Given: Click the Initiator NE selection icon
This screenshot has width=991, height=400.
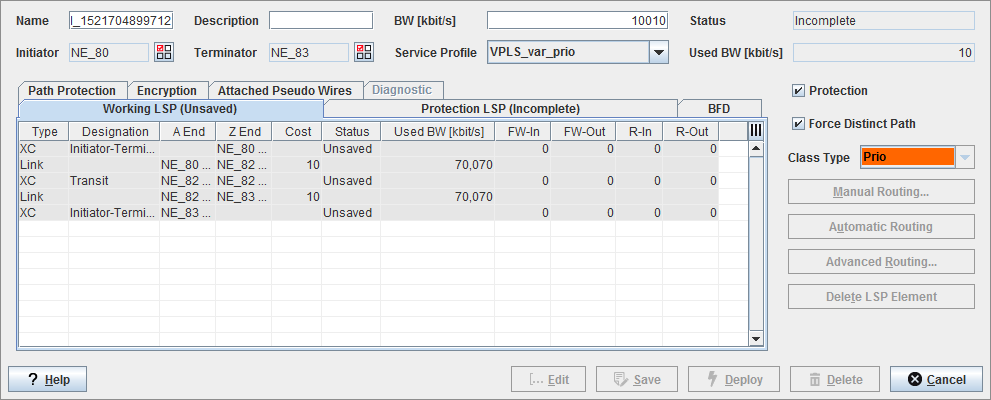Looking at the screenshot, I should coord(165,52).
